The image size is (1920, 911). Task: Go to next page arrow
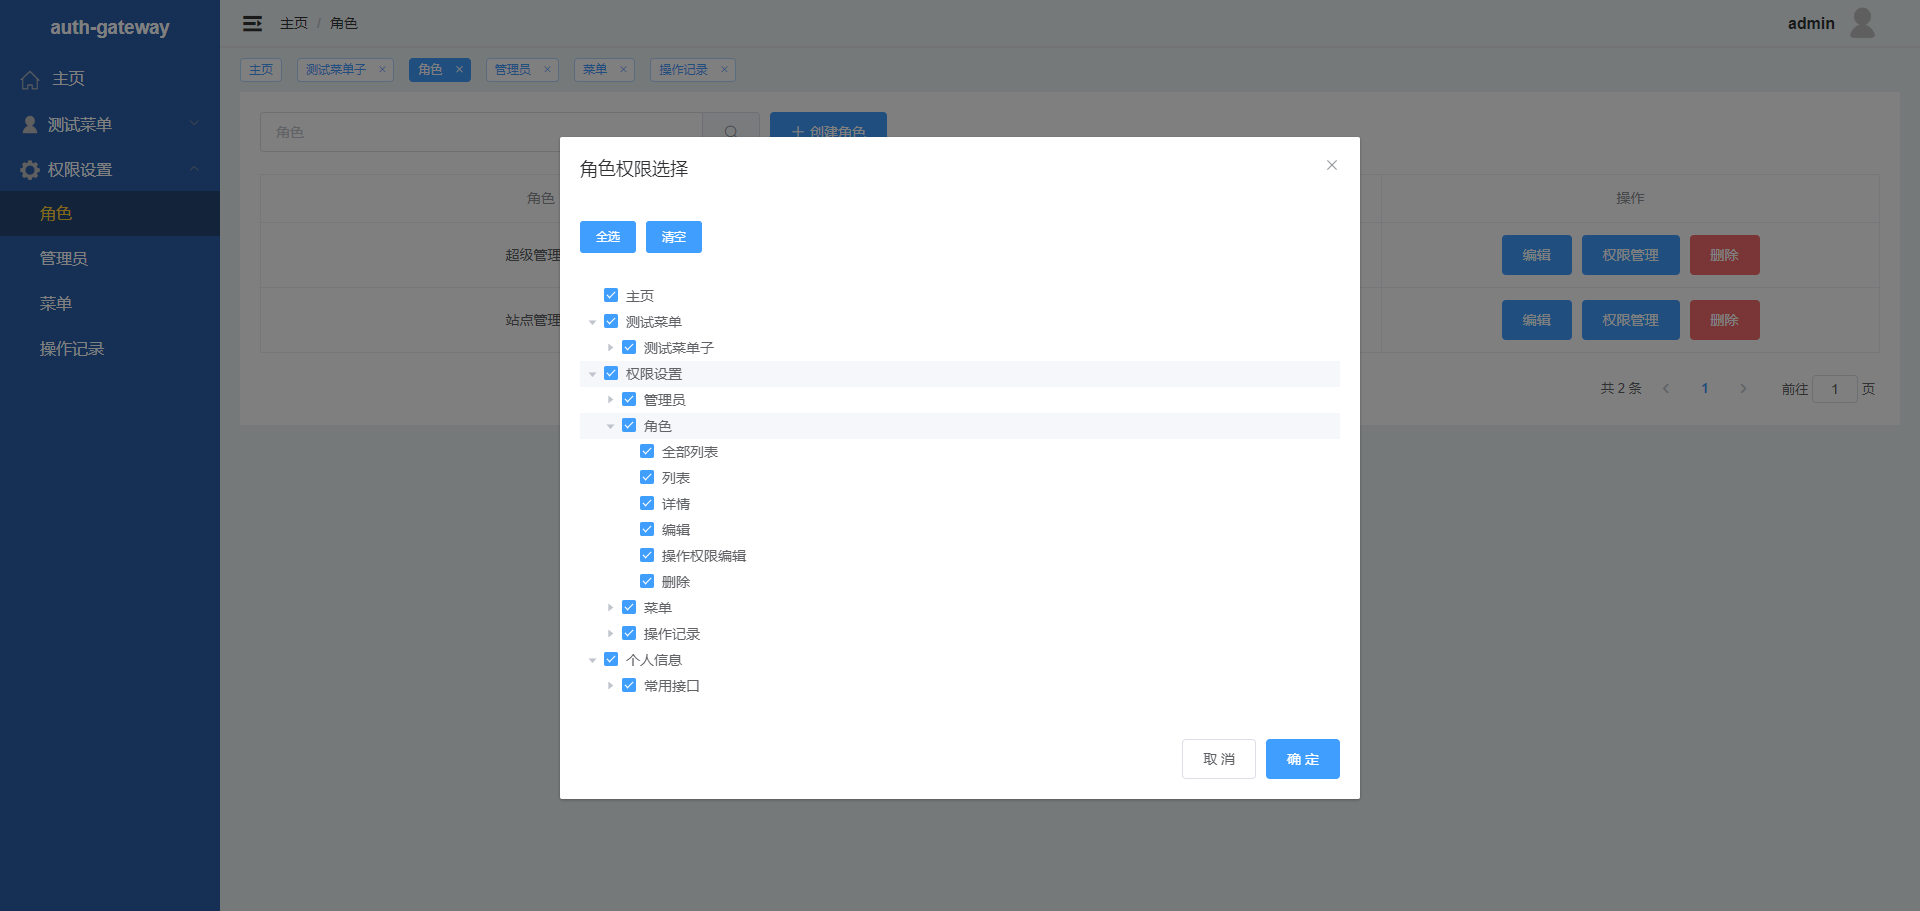1743,389
